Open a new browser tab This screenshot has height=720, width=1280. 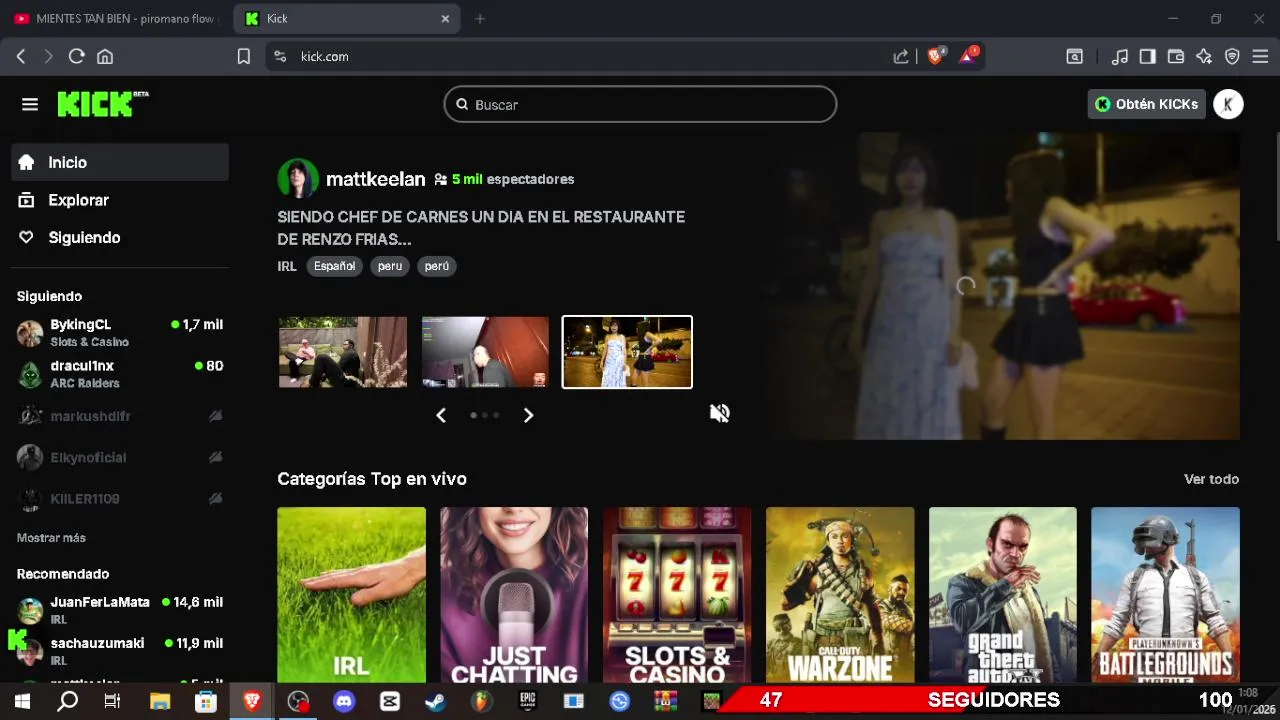coord(480,18)
